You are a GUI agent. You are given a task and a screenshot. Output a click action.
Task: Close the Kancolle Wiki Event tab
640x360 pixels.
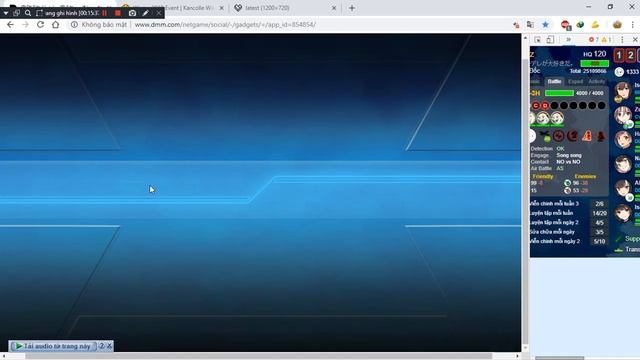(222, 8)
